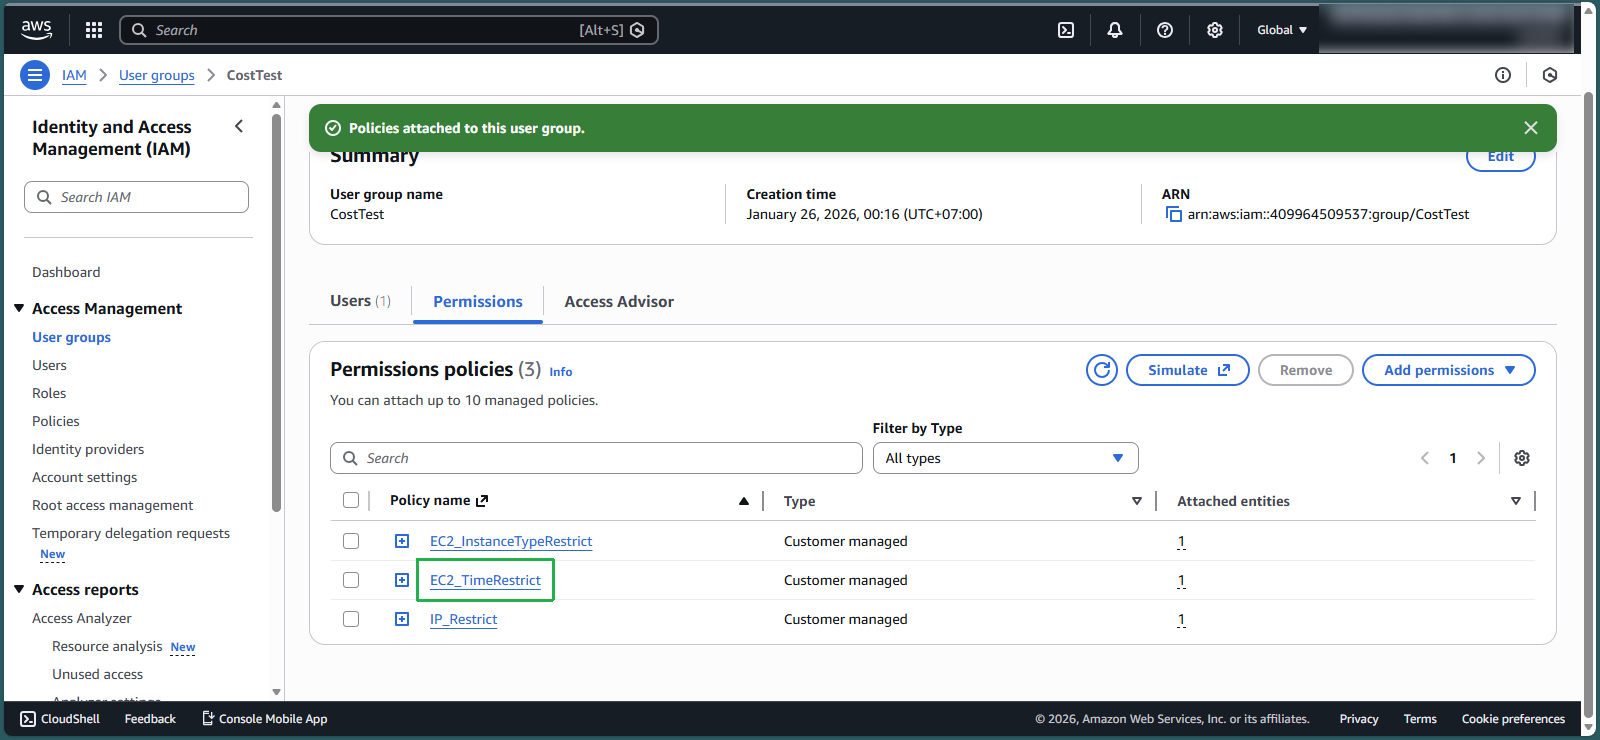Open the EC2_TimeRestrict policy link
This screenshot has height=740, width=1600.
pos(485,580)
